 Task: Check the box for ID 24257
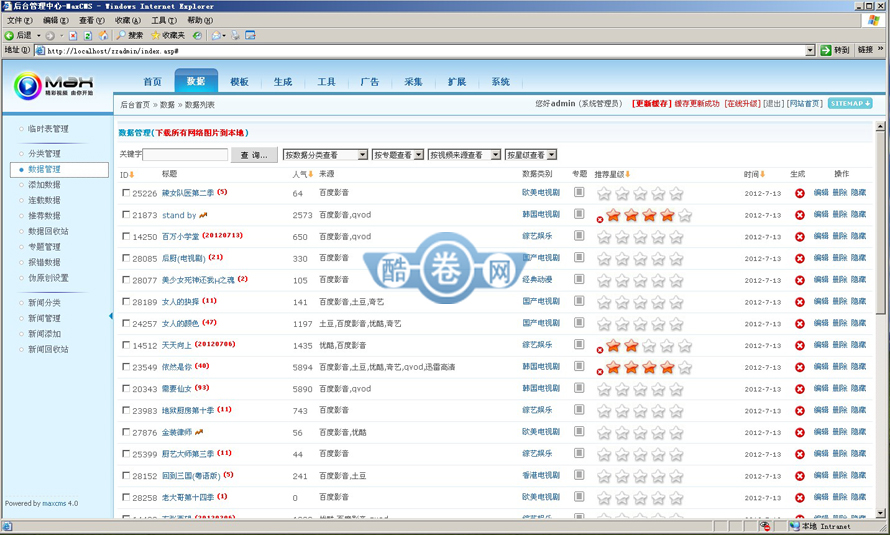point(126,323)
